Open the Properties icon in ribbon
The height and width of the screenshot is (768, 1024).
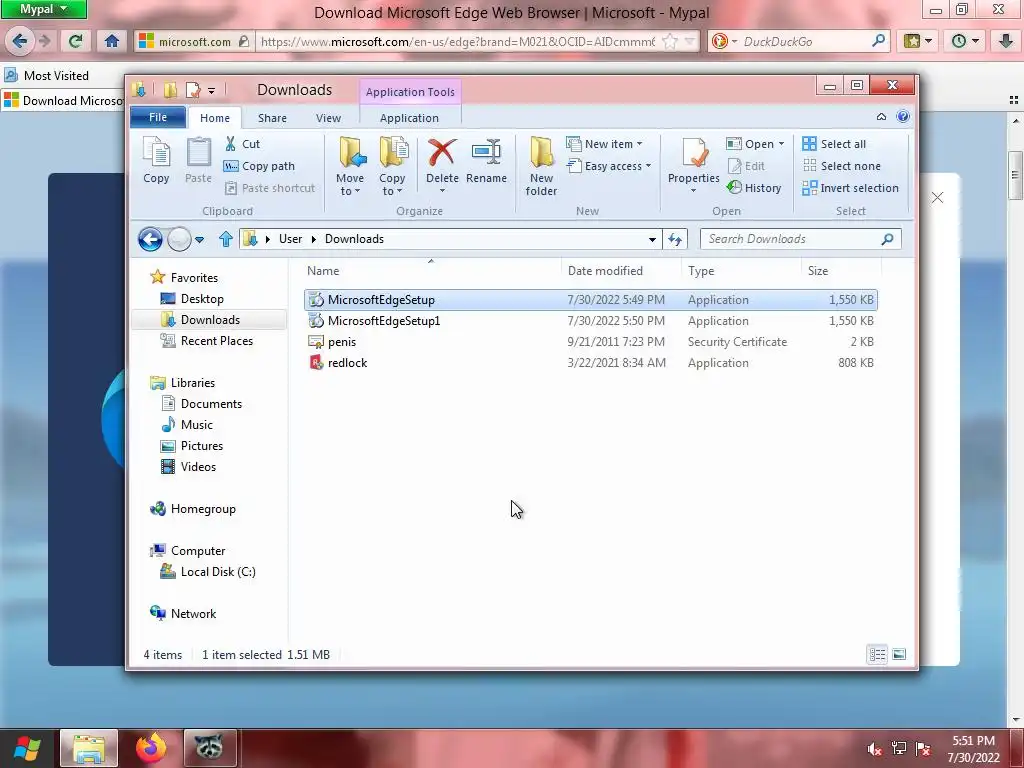point(694,153)
